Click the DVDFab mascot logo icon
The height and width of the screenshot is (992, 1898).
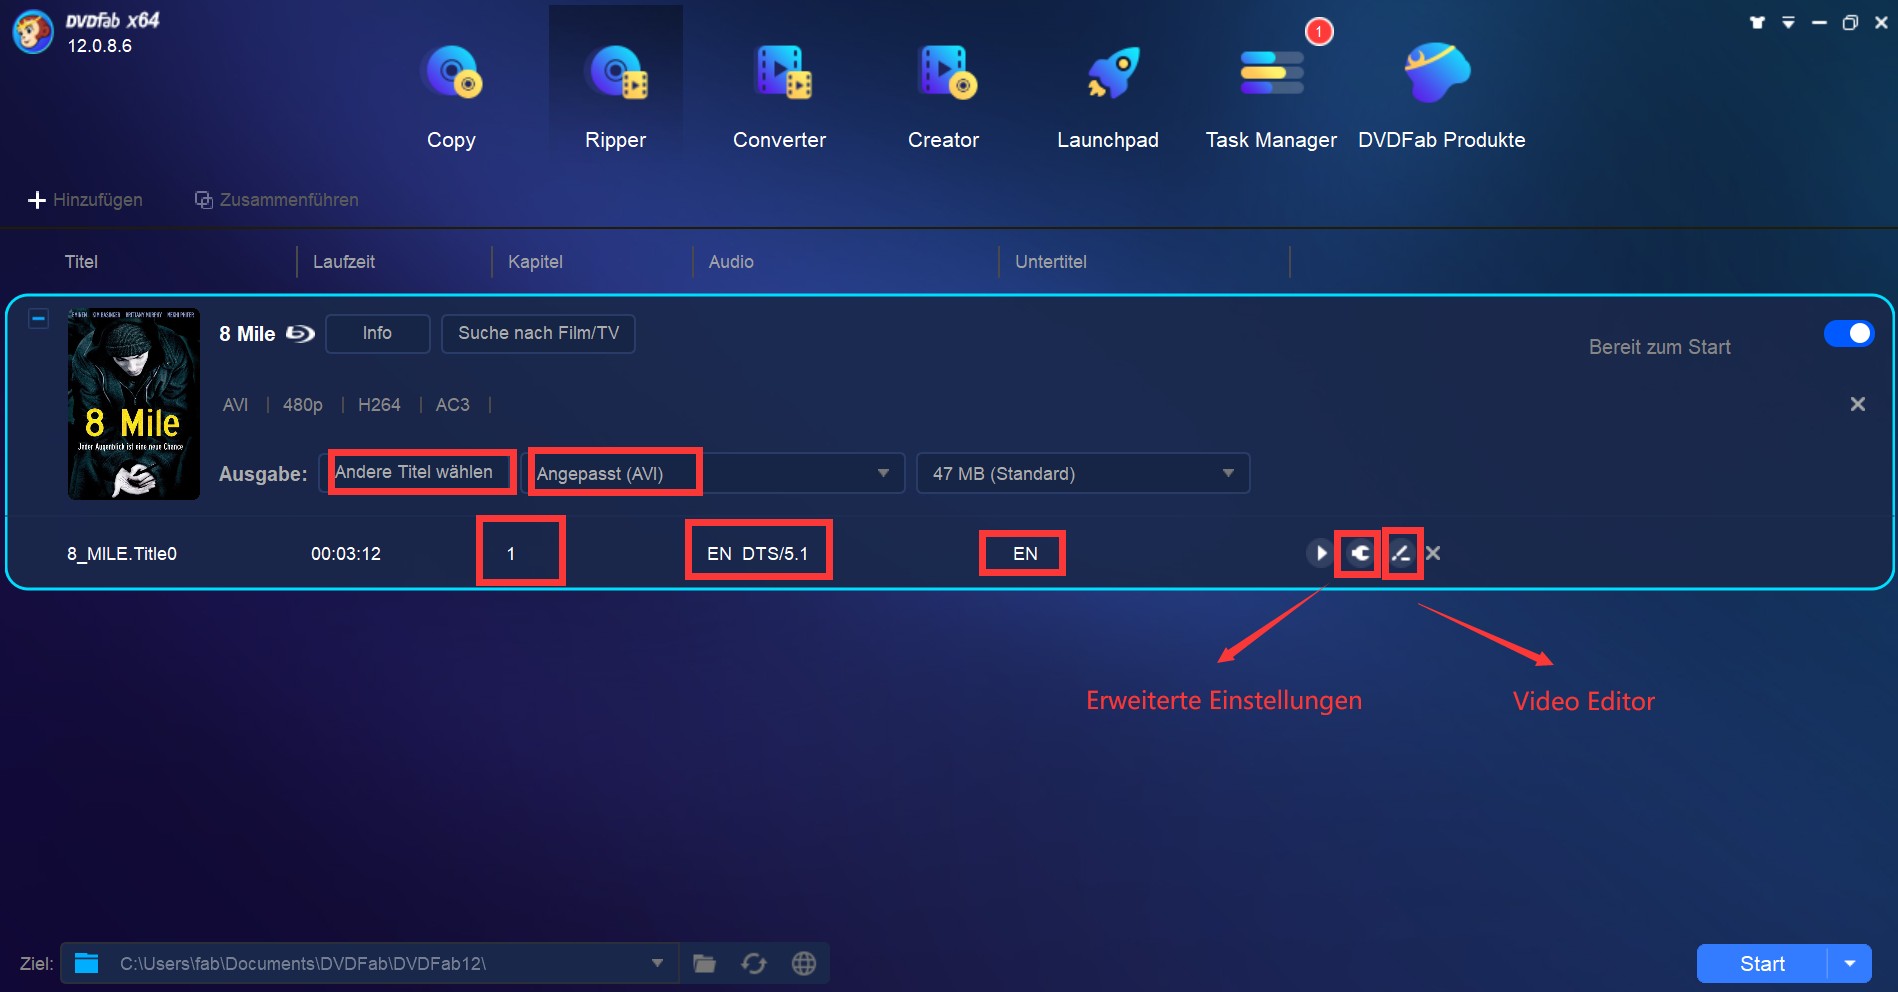(32, 32)
